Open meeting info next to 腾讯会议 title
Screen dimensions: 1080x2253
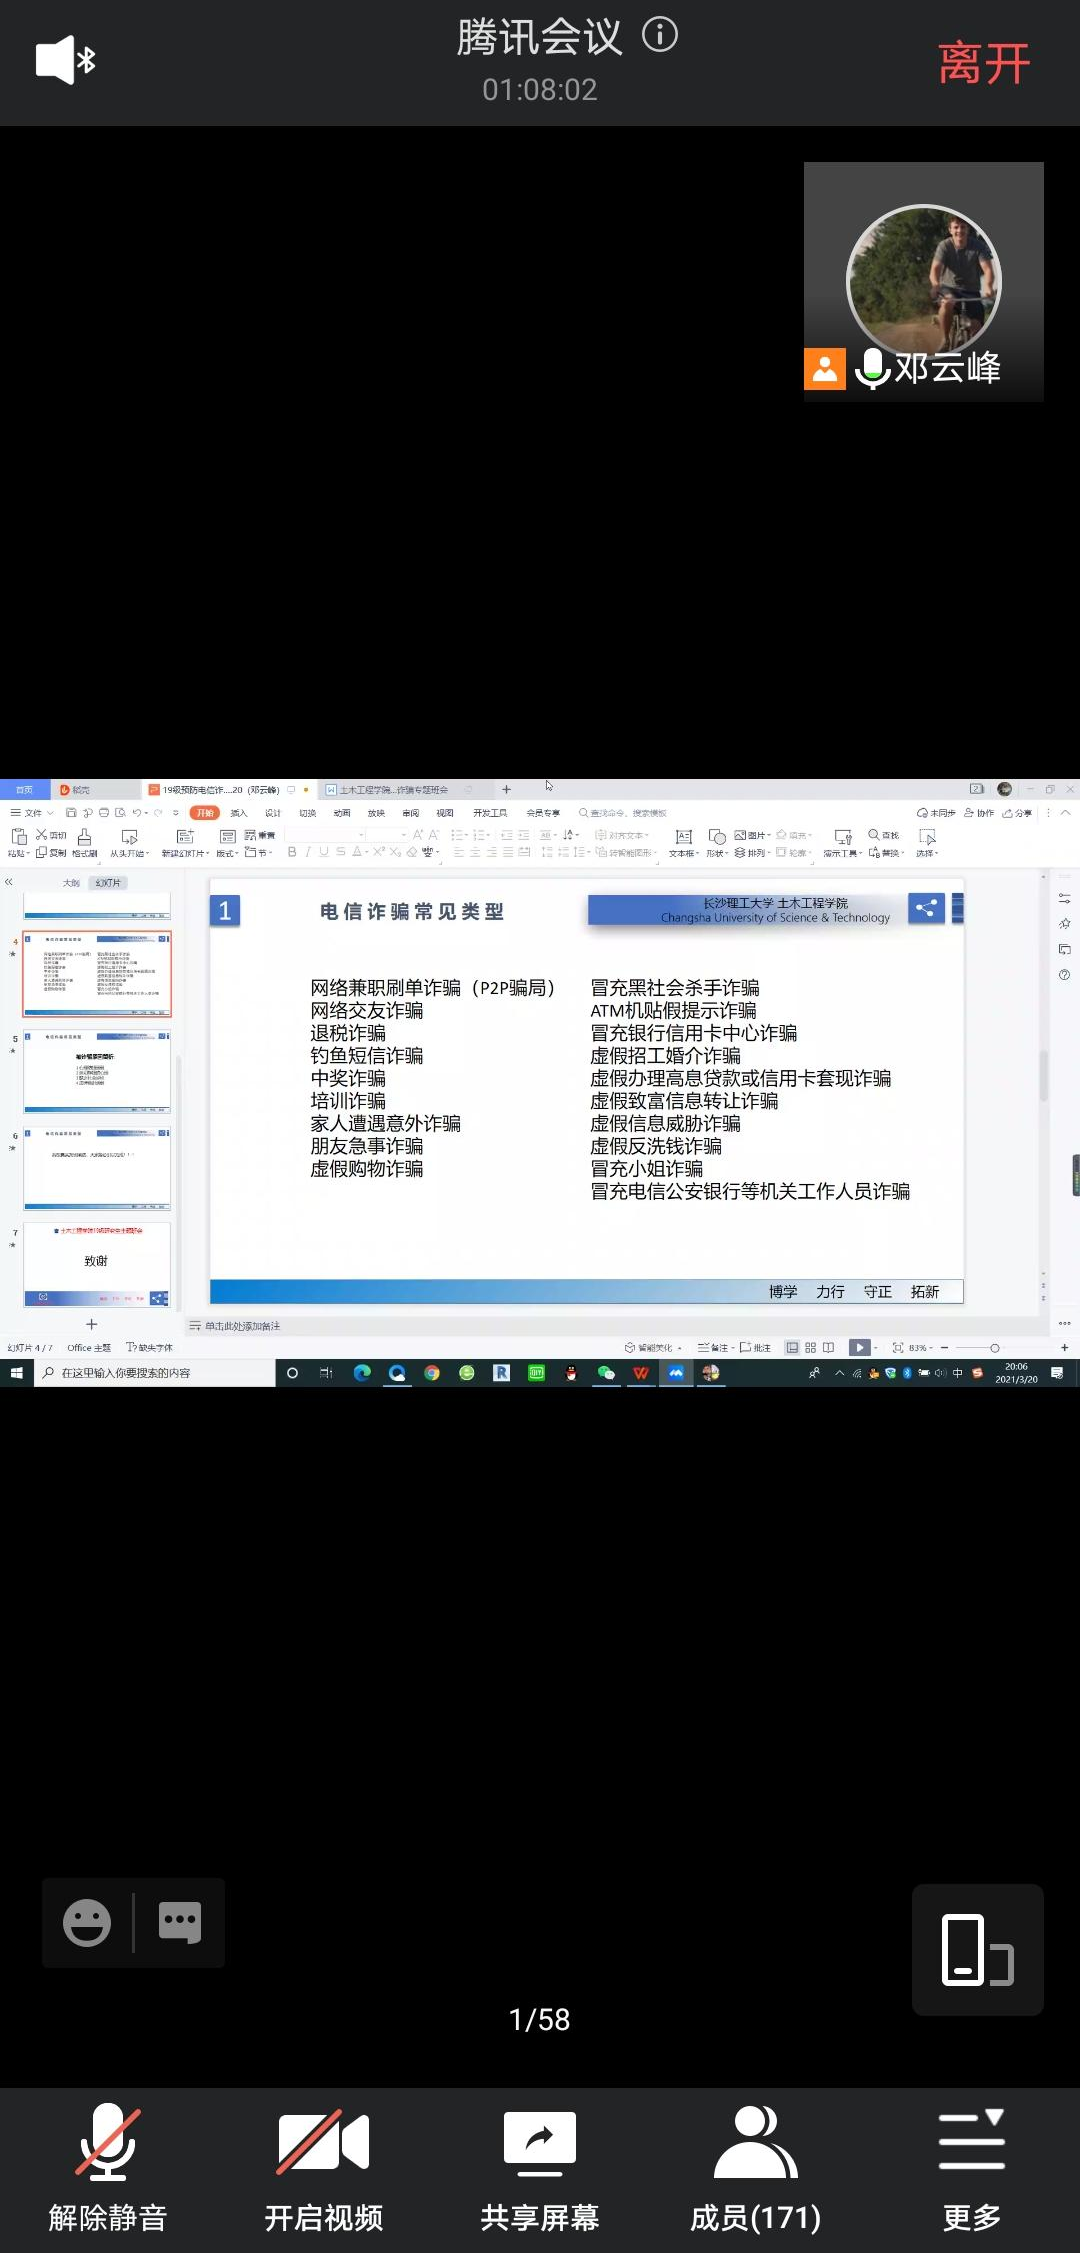(x=660, y=36)
